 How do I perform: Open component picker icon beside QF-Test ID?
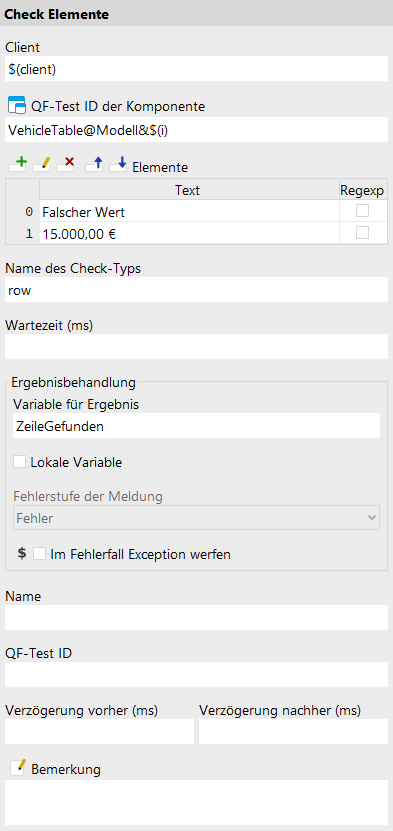click(17, 106)
